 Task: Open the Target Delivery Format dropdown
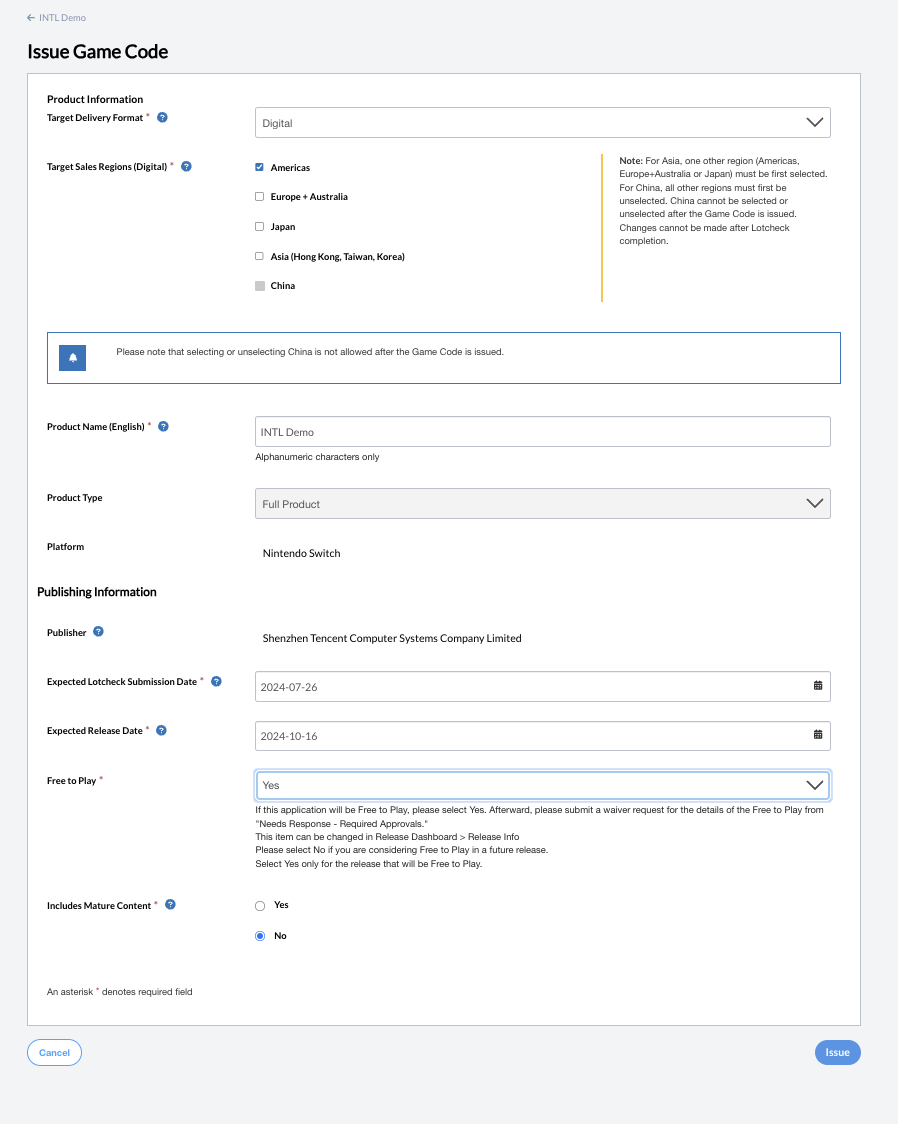point(542,123)
